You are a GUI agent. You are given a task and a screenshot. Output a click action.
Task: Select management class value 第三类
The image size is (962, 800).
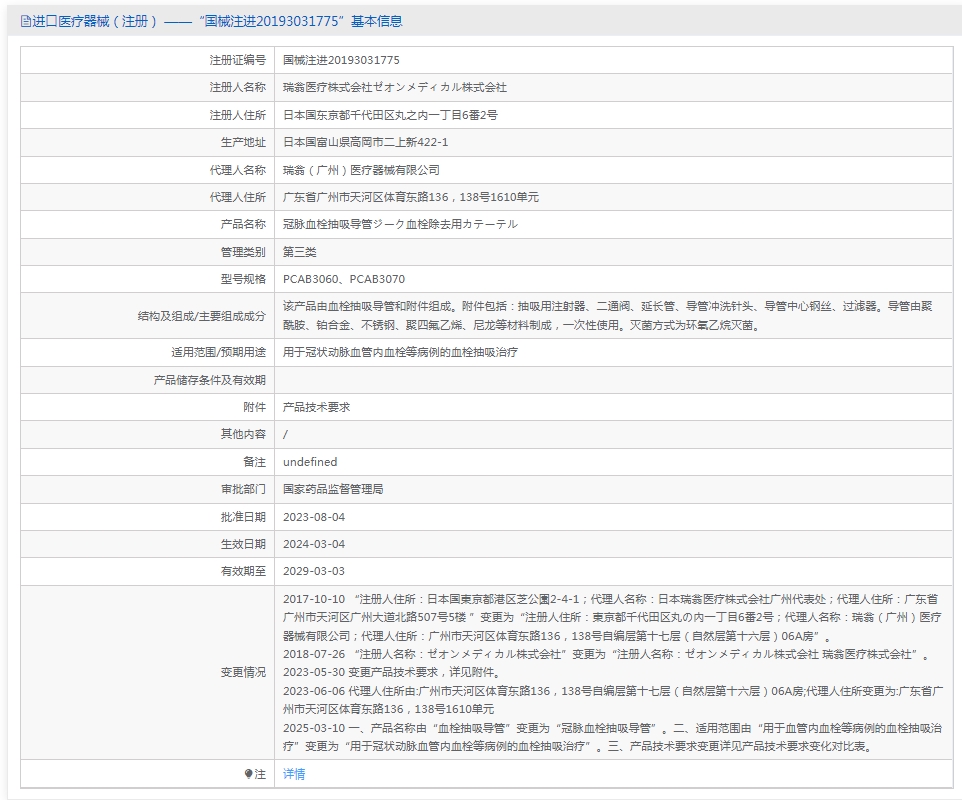tap(299, 252)
